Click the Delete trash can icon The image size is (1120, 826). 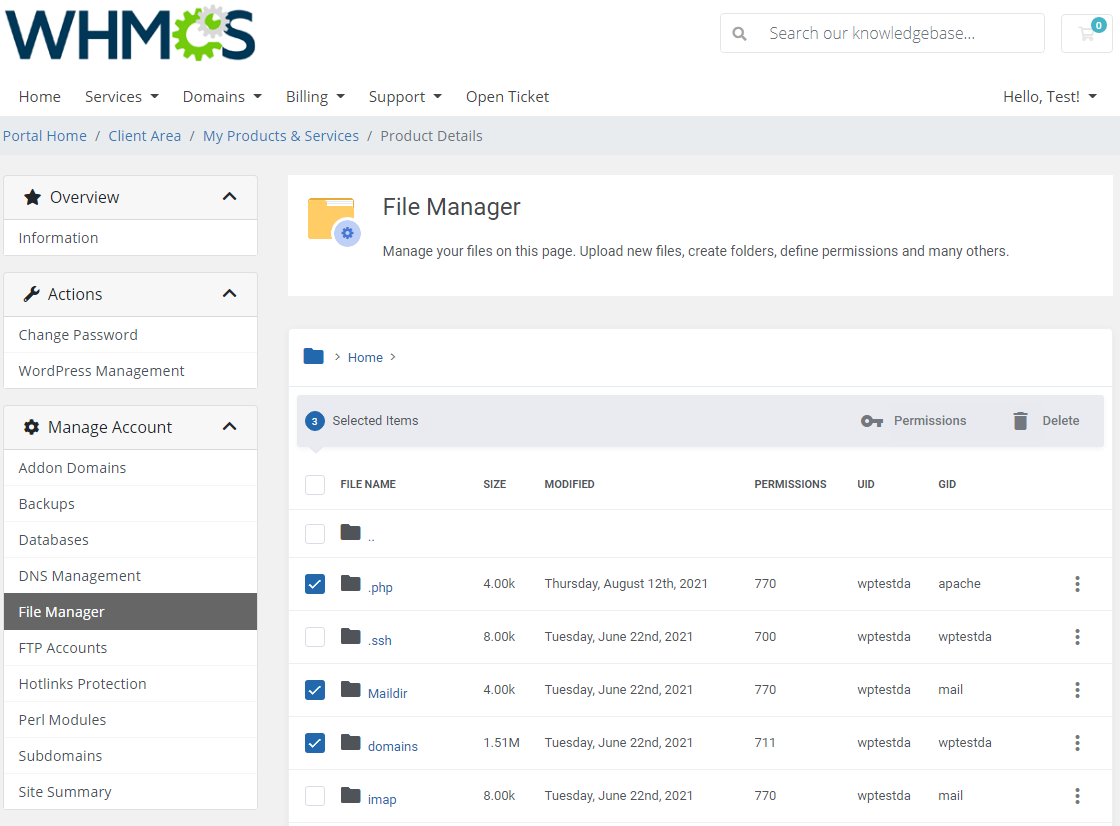(x=1020, y=421)
